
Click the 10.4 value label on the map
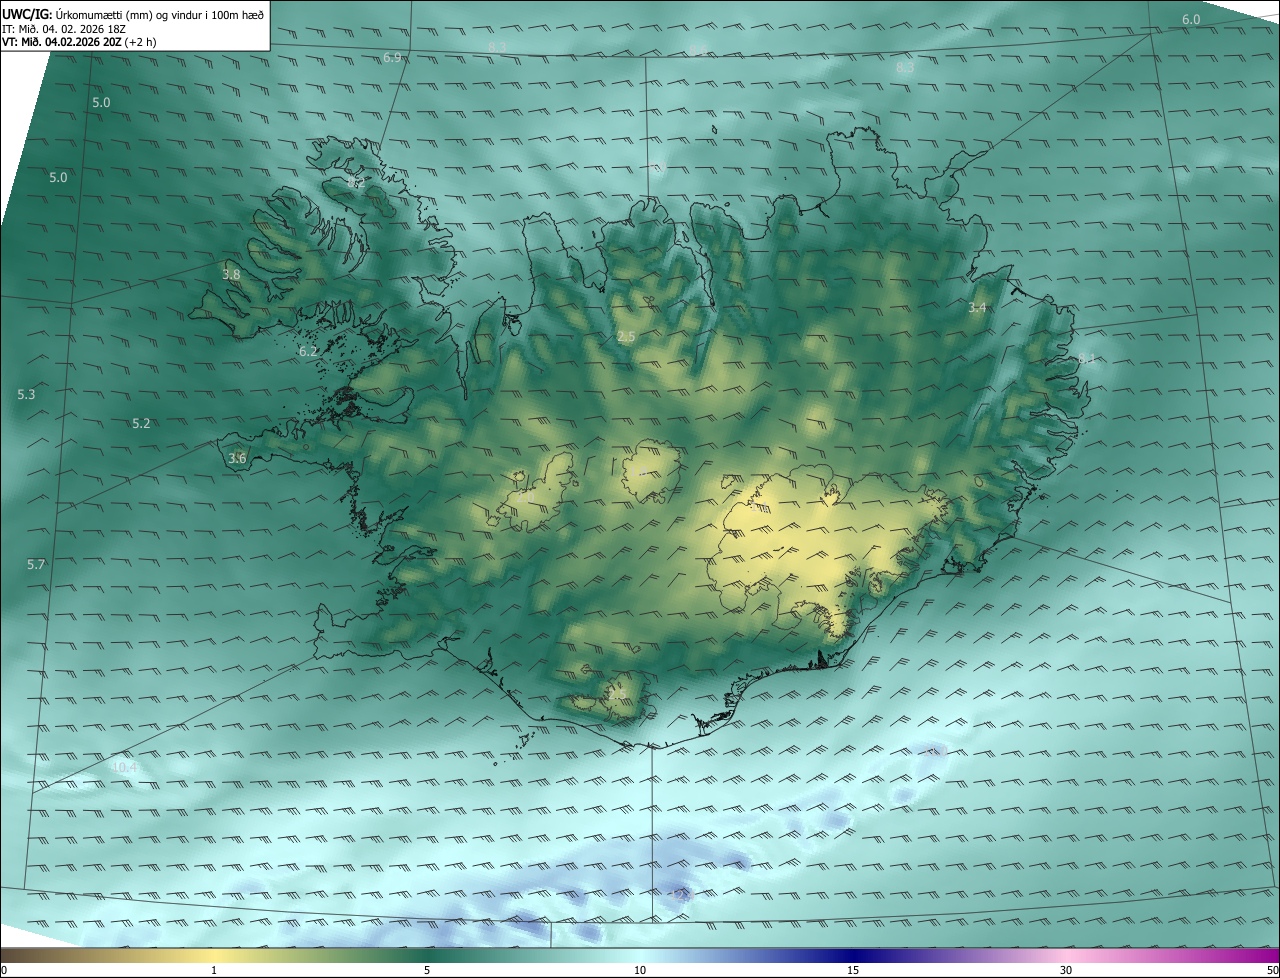point(125,768)
